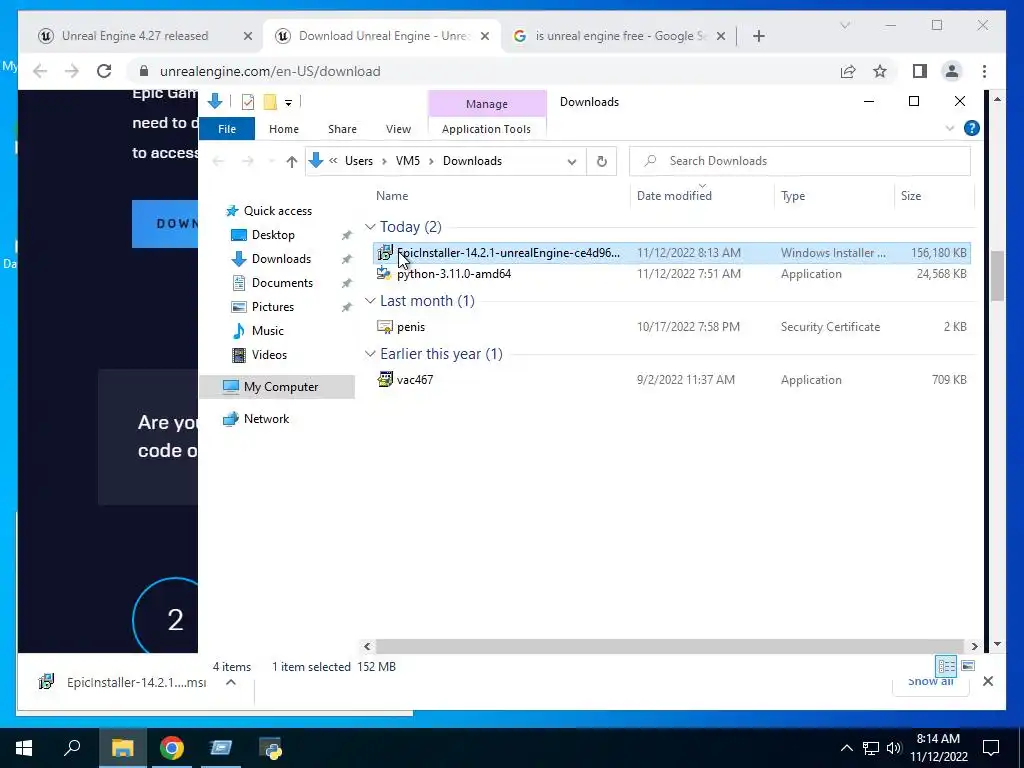The image size is (1024, 768).
Task: Reload the Chrome page
Action: coord(104,71)
